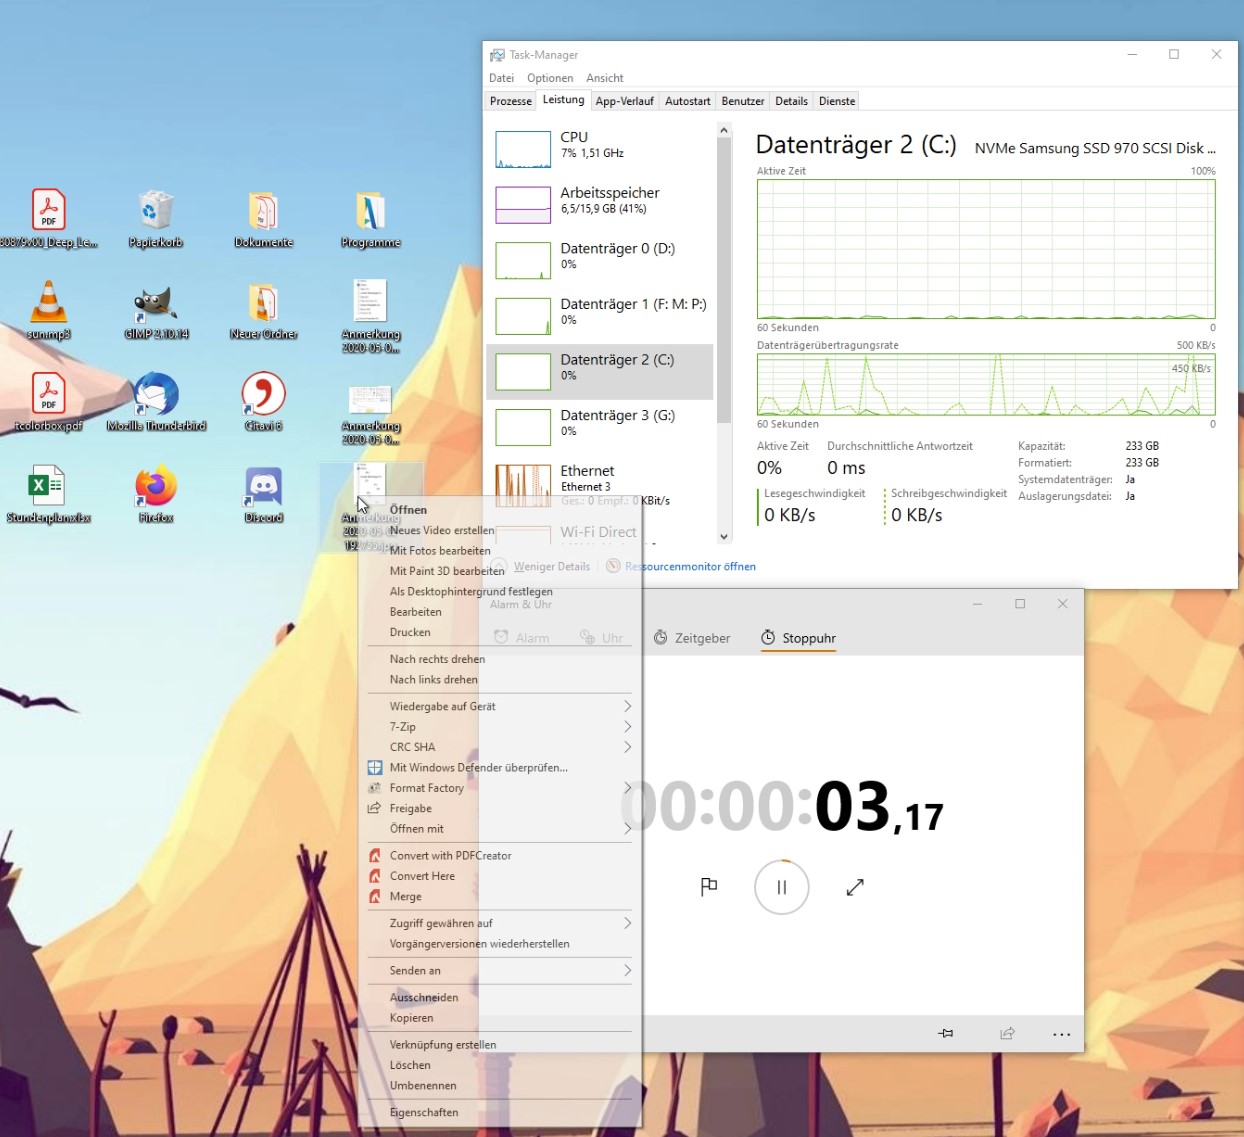Select the Firefox desktop icon
Screen dimensions: 1244x1137
click(156, 494)
